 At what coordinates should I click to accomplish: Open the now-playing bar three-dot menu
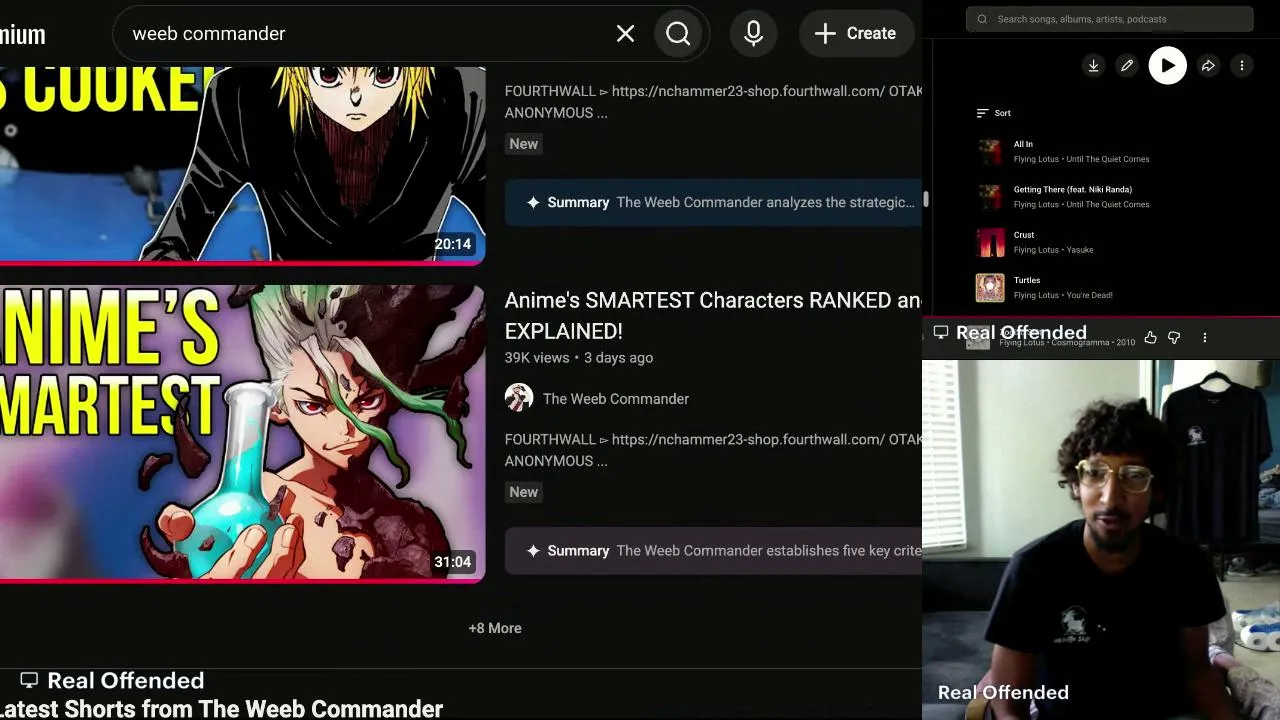(x=1205, y=338)
